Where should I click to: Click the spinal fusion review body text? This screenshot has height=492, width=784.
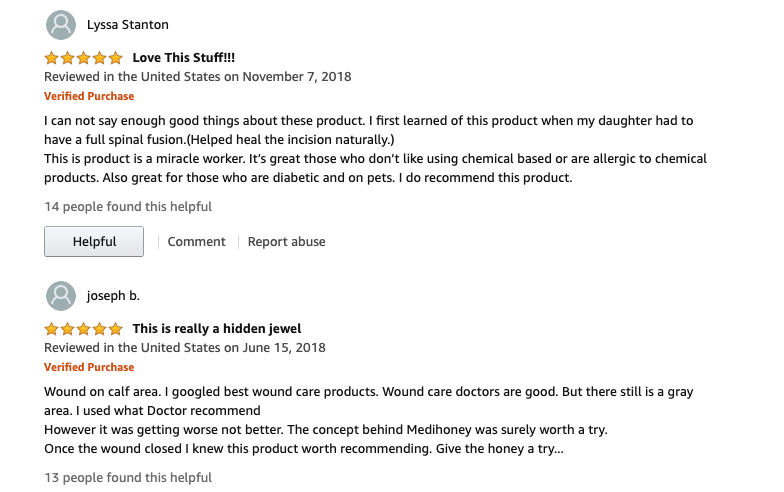[376, 150]
